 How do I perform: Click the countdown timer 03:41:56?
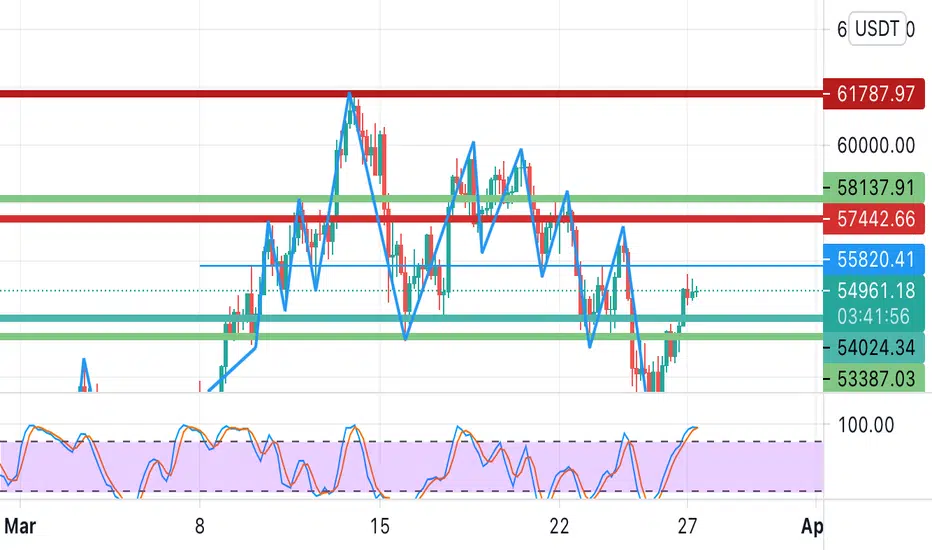873,316
